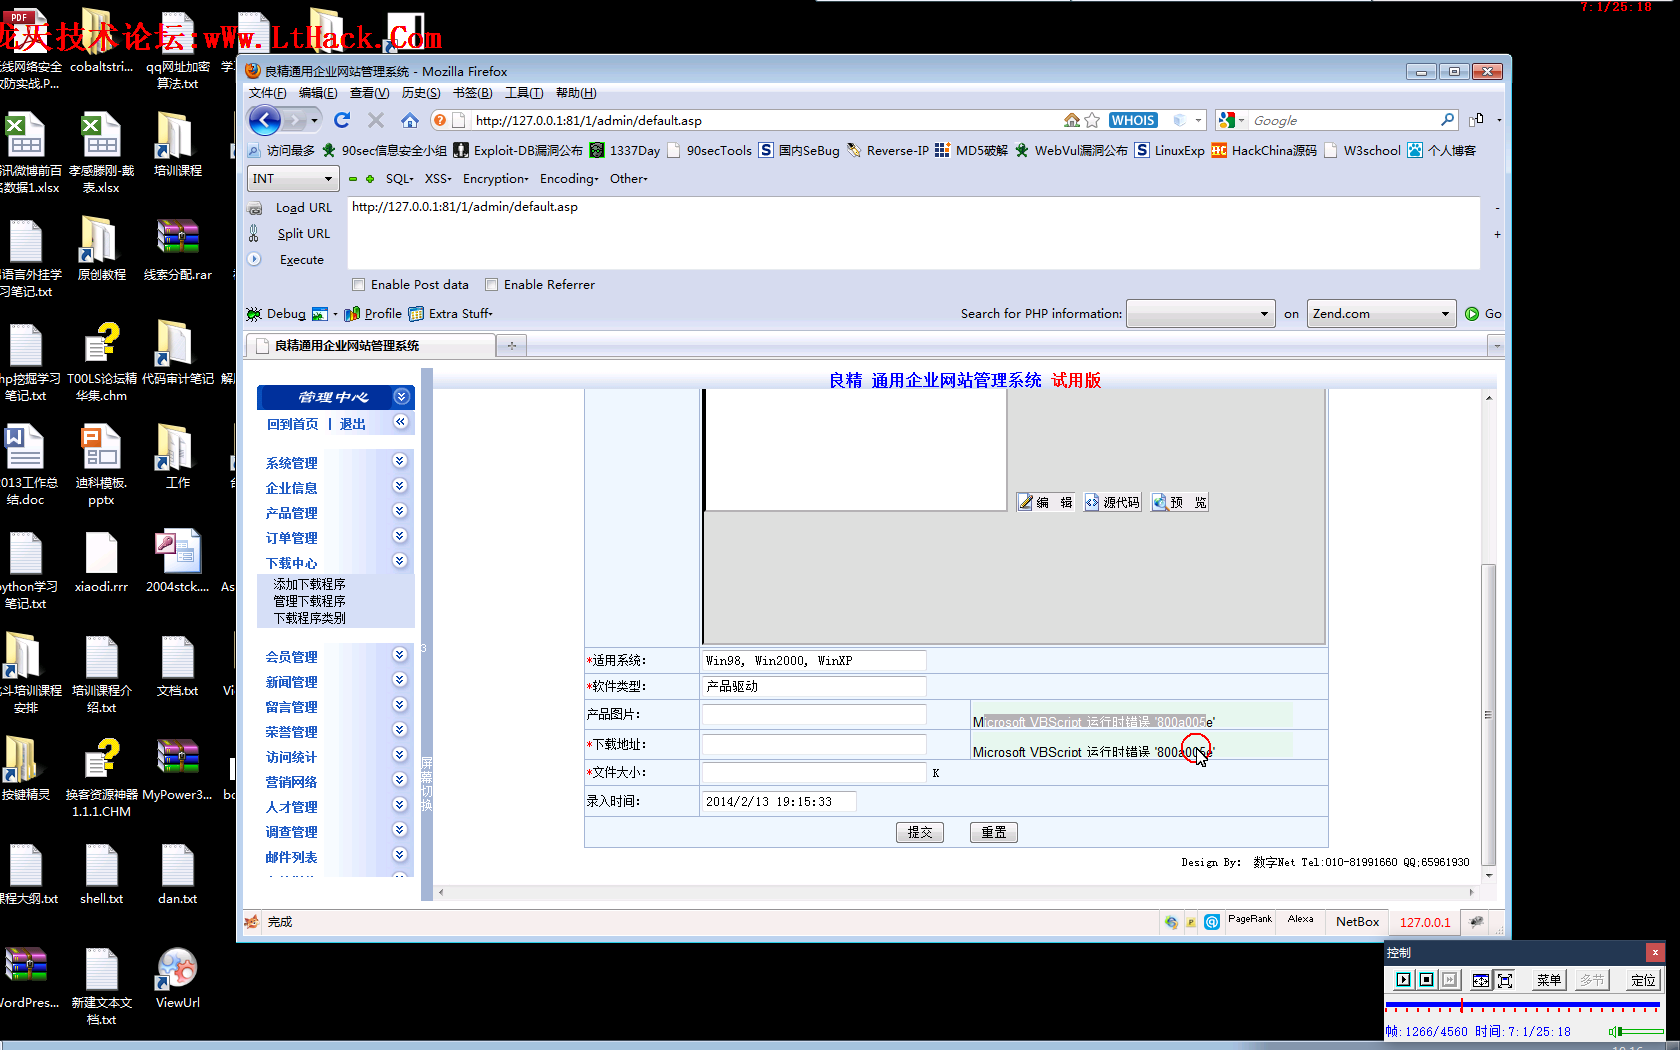Stop loading with the X icon
Viewport: 1680px width, 1050px height.
coord(376,120)
